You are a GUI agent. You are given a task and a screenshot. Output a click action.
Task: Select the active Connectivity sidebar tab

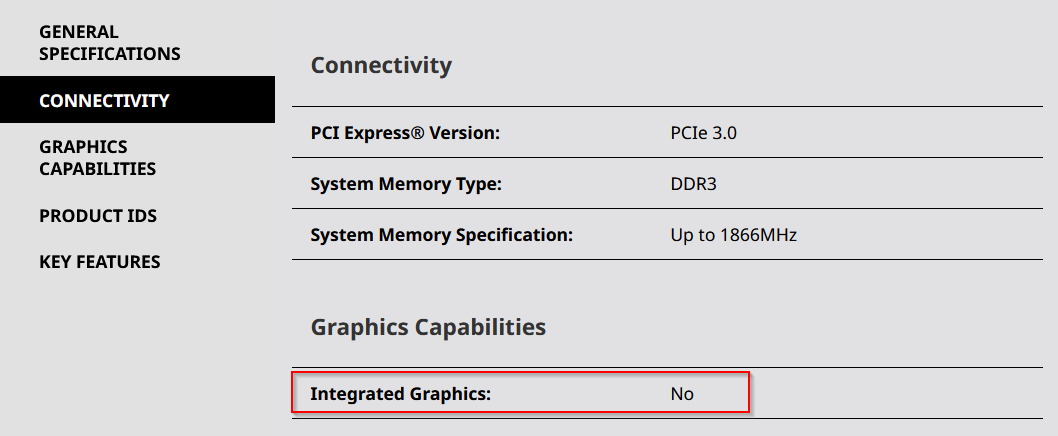coord(104,100)
